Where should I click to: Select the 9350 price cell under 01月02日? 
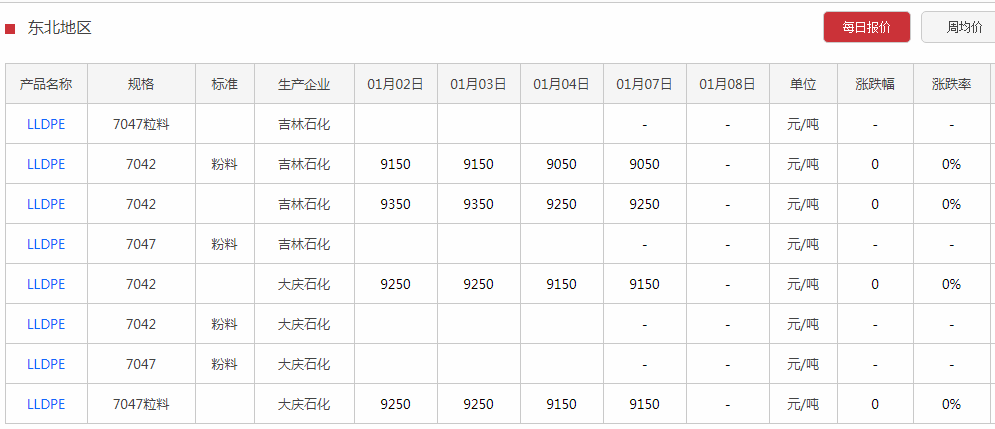pos(395,204)
